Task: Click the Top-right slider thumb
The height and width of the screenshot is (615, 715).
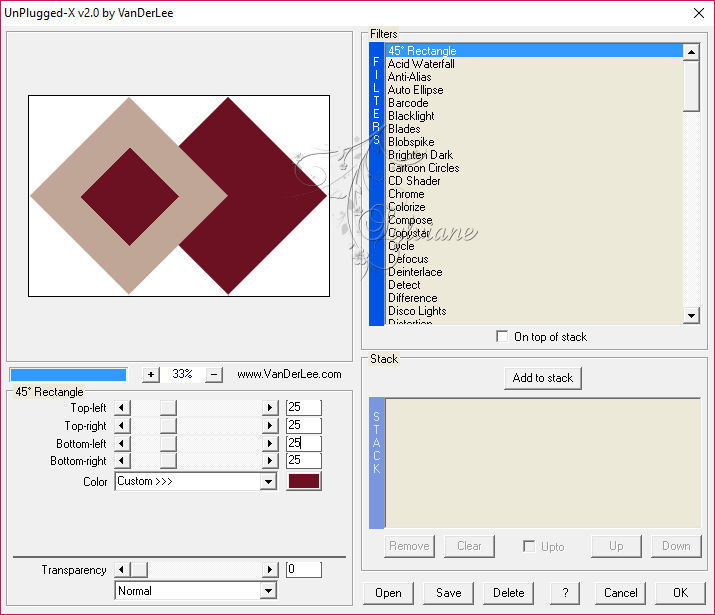Action: 168,426
